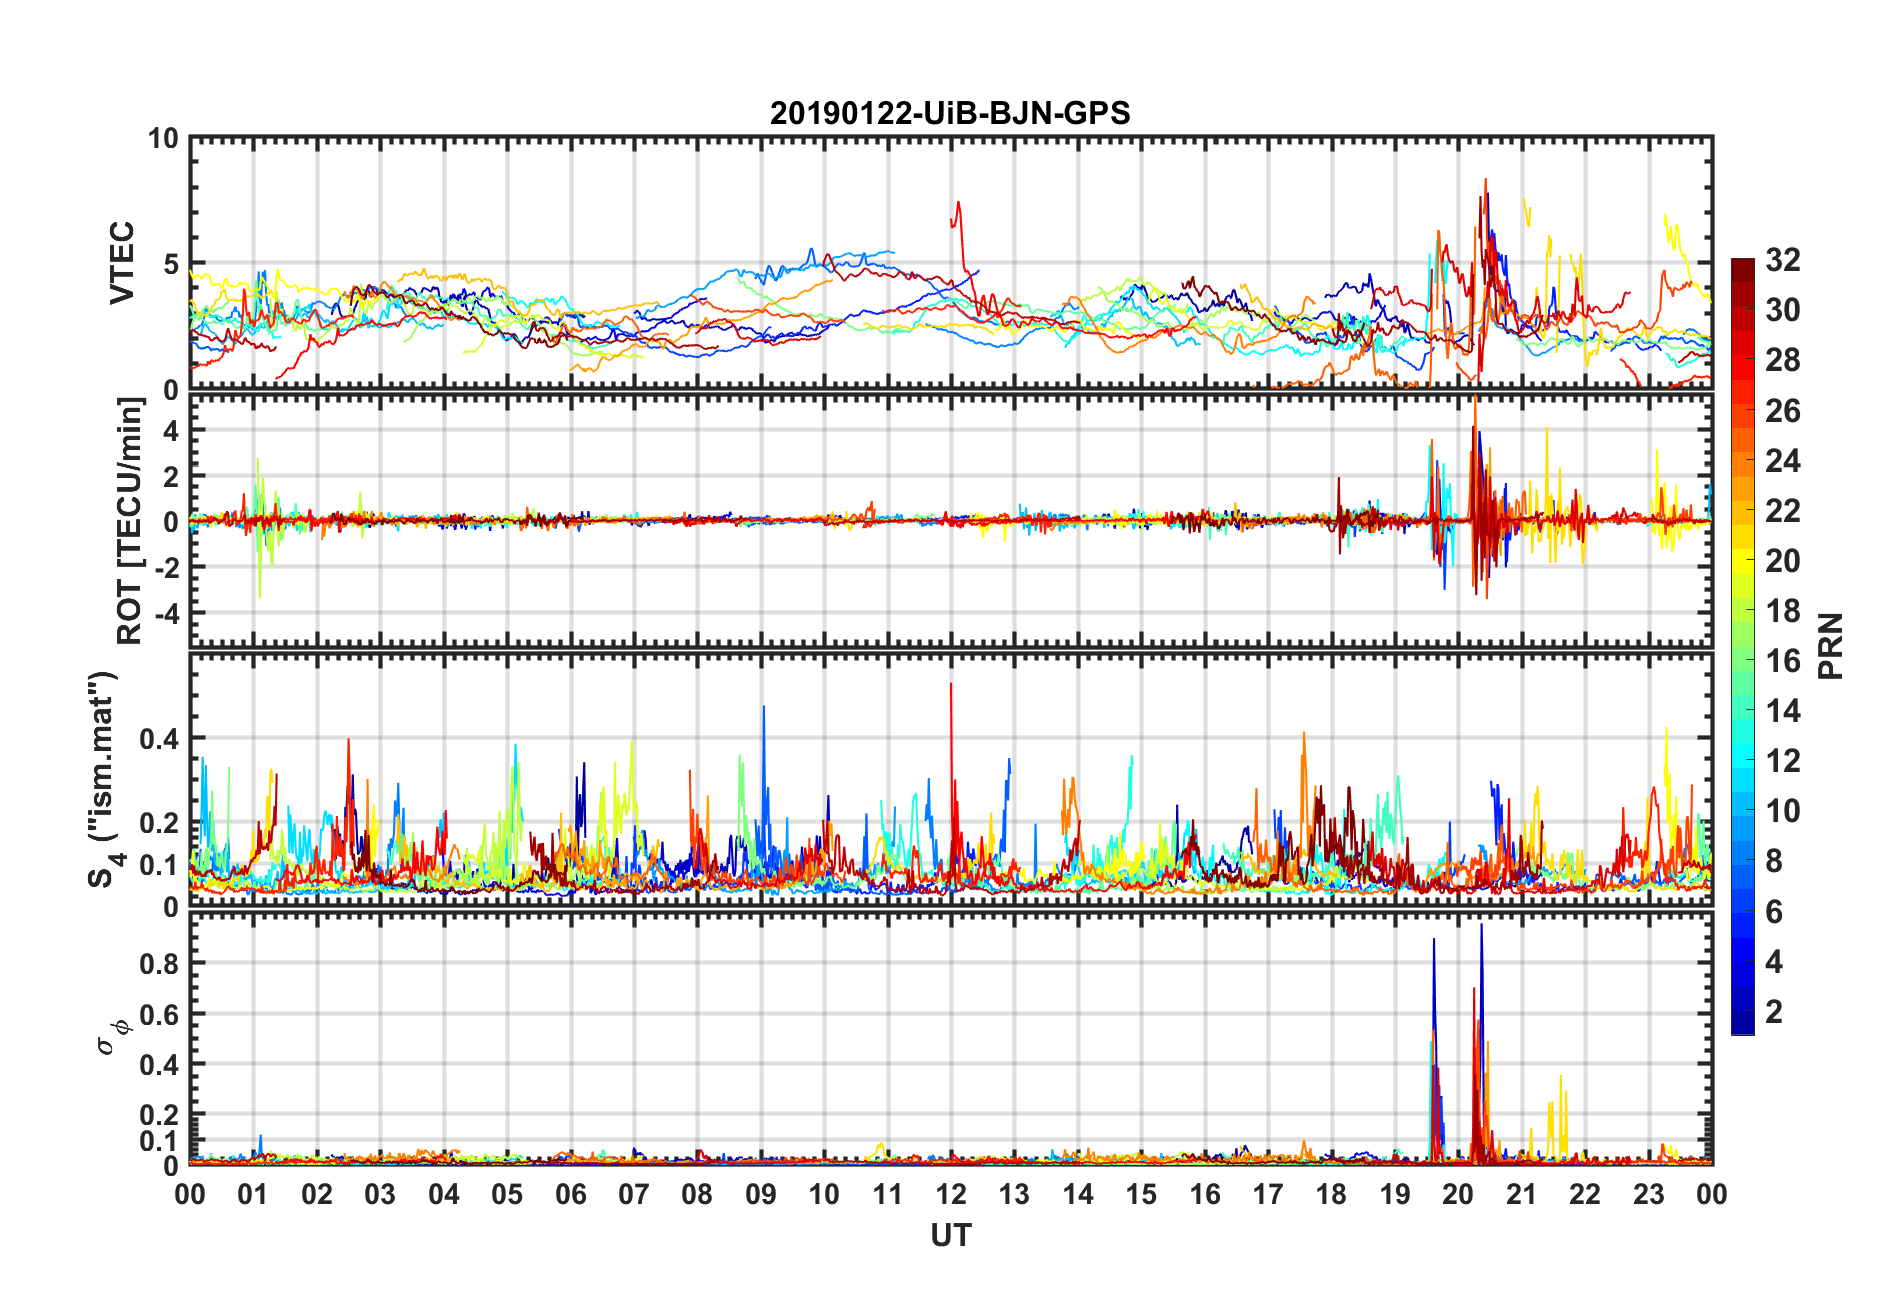1902x1292 pixels.
Task: Select the "VTEC" y-axis label
Action: click(x=121, y=263)
